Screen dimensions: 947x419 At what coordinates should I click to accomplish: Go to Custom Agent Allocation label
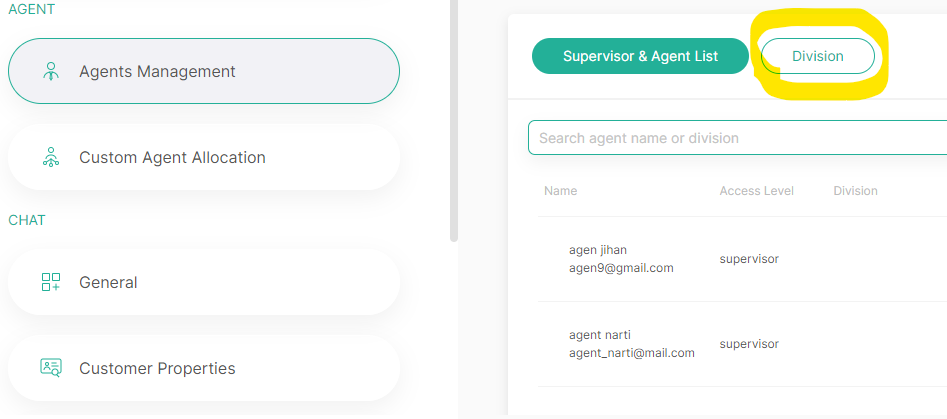point(172,157)
